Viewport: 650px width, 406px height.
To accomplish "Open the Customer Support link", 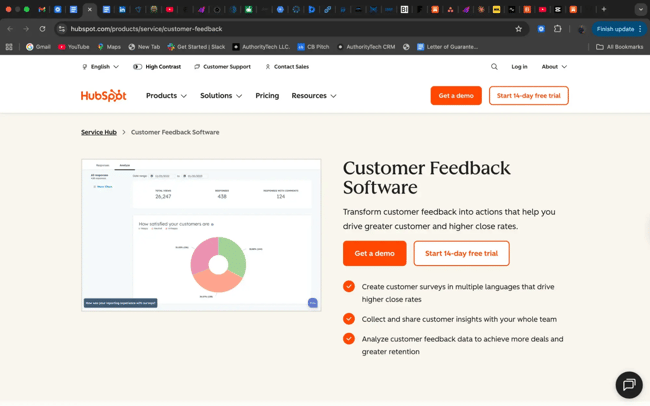I will click(x=222, y=66).
